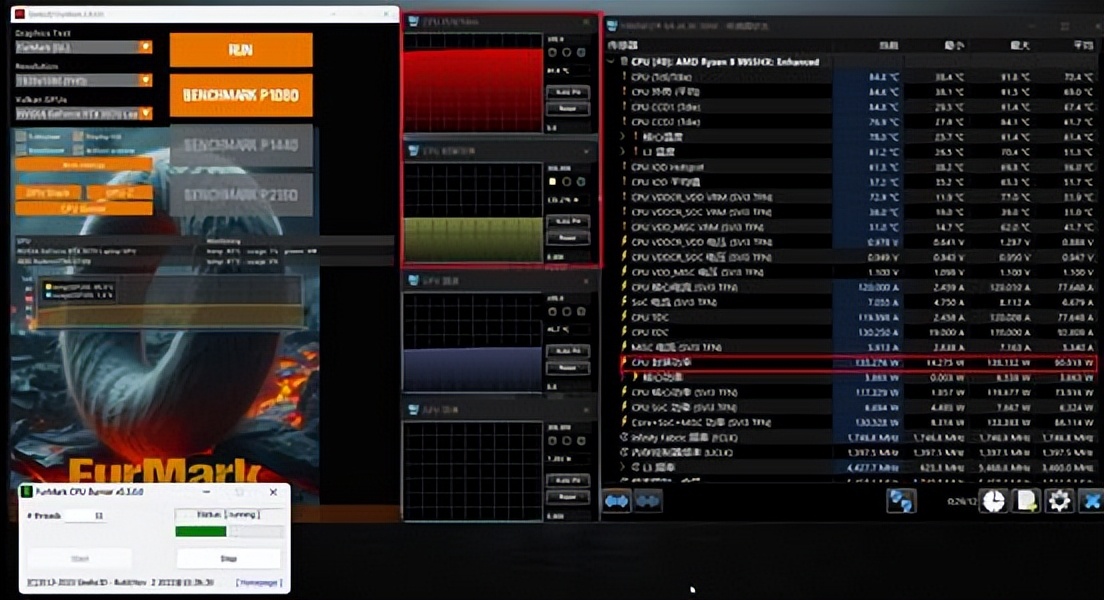Select first color circle in red graph window
The image size is (1104, 600).
(553, 53)
